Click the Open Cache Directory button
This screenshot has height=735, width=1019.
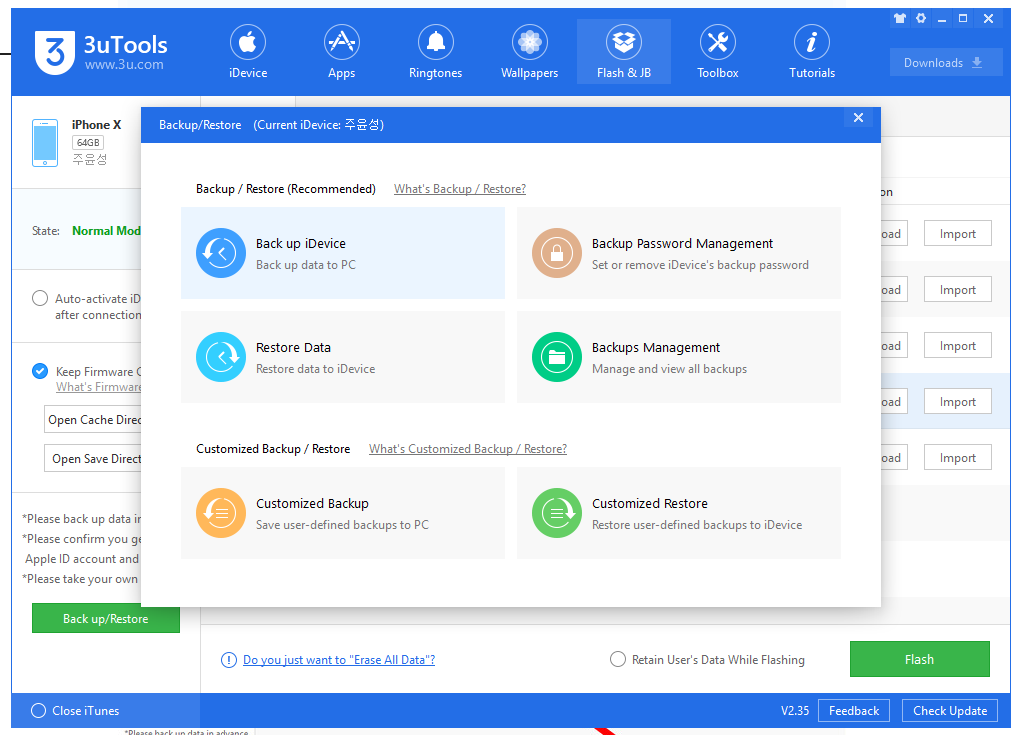pos(93,420)
